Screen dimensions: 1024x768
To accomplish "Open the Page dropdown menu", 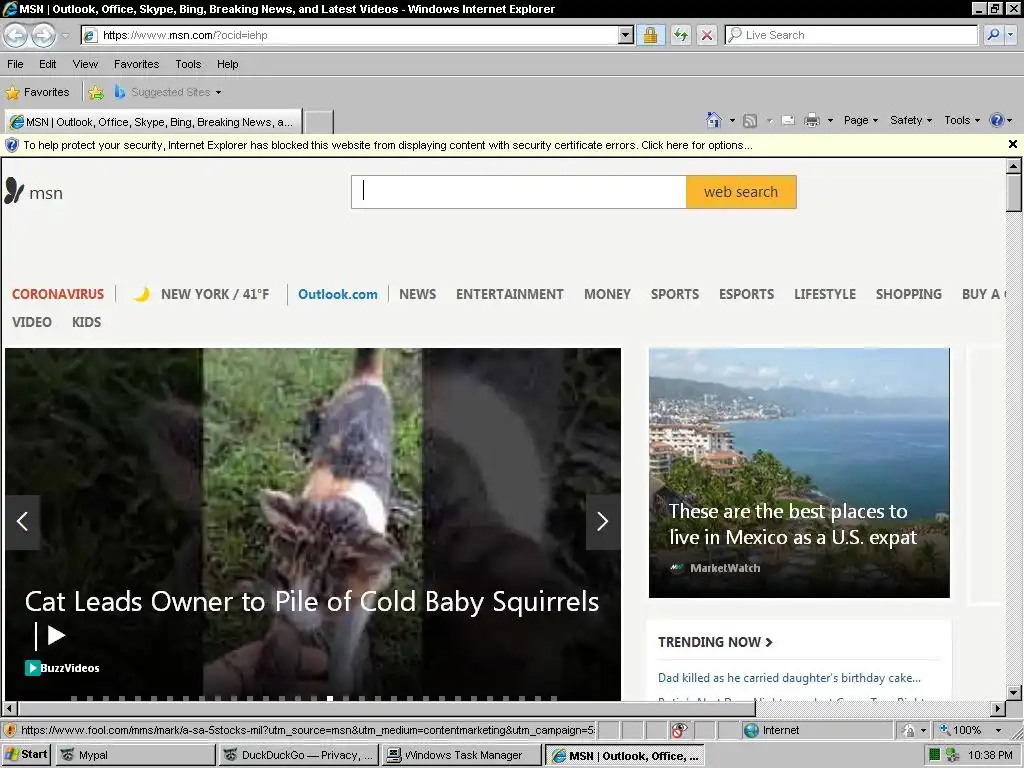I will [x=861, y=120].
